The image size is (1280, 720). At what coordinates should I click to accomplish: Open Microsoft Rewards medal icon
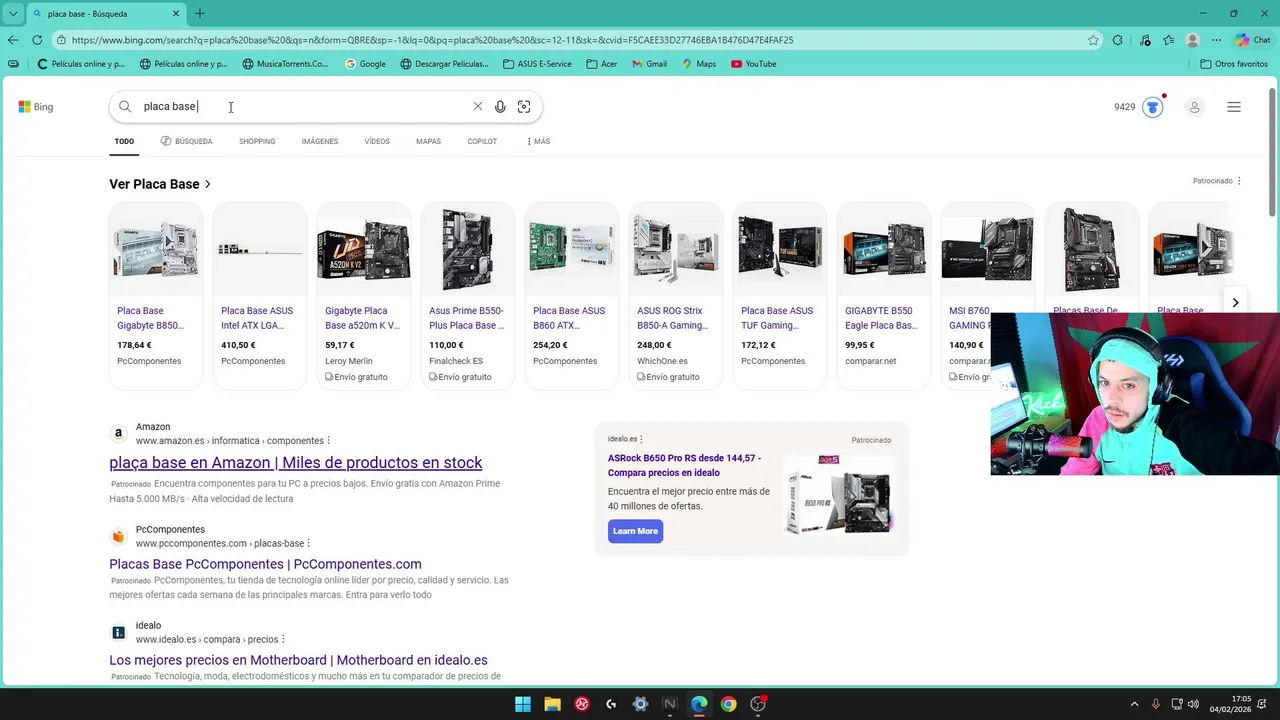point(1153,107)
